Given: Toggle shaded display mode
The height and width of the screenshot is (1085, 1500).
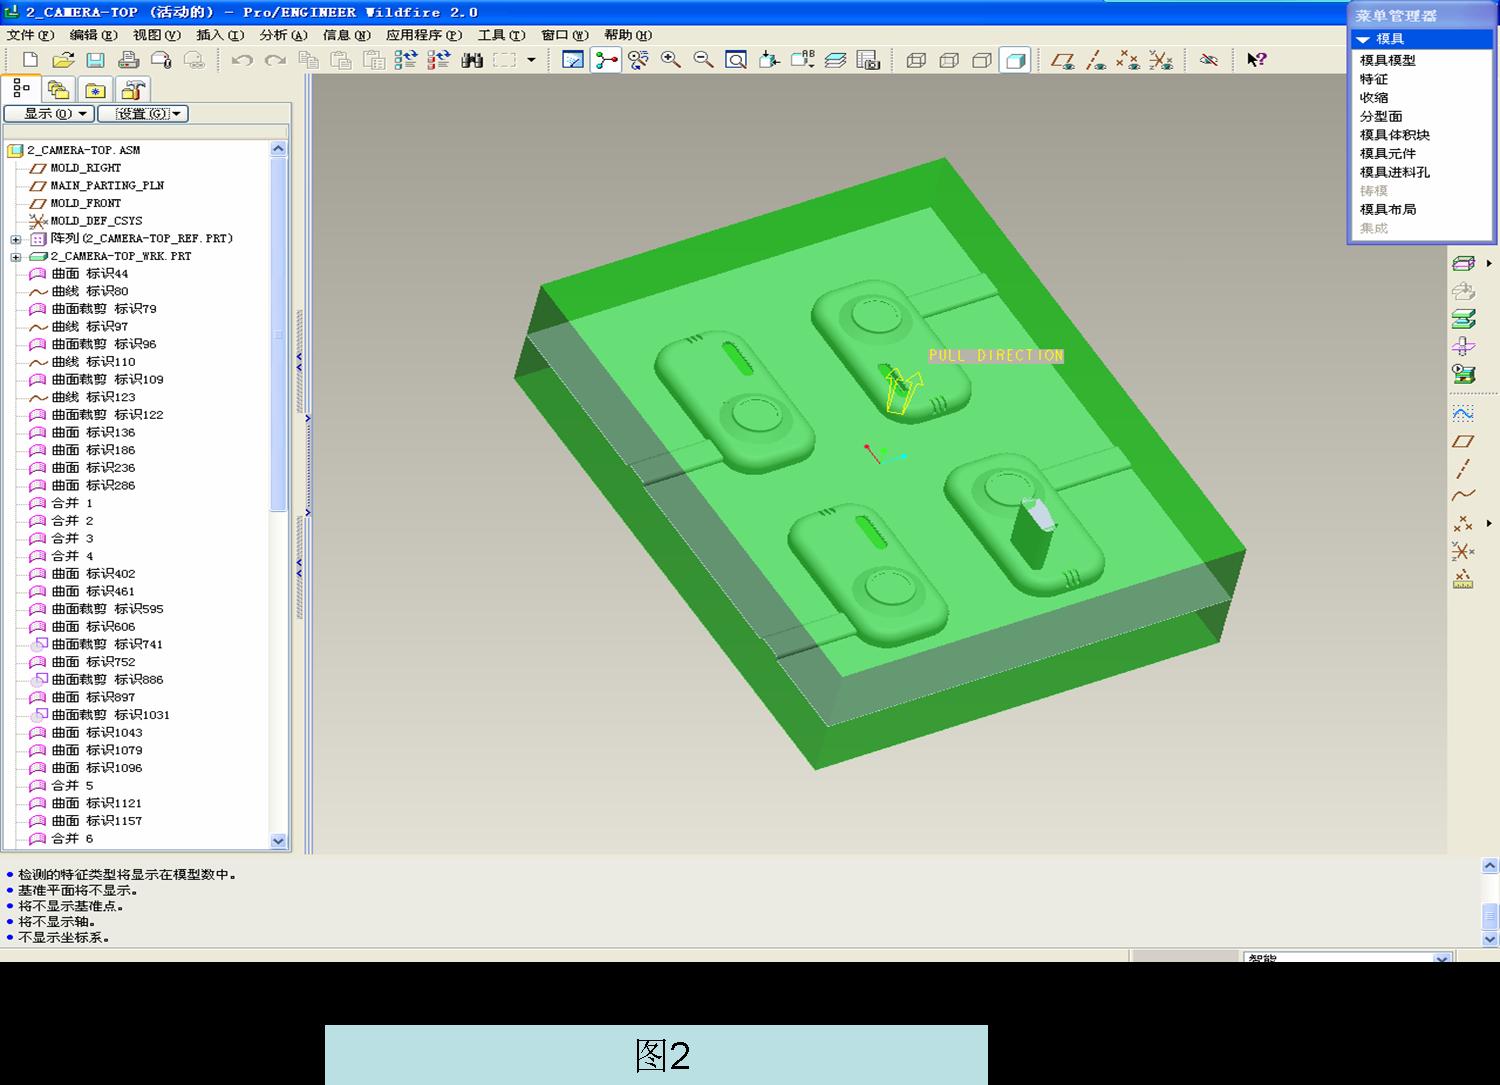Looking at the screenshot, I should point(1015,60).
